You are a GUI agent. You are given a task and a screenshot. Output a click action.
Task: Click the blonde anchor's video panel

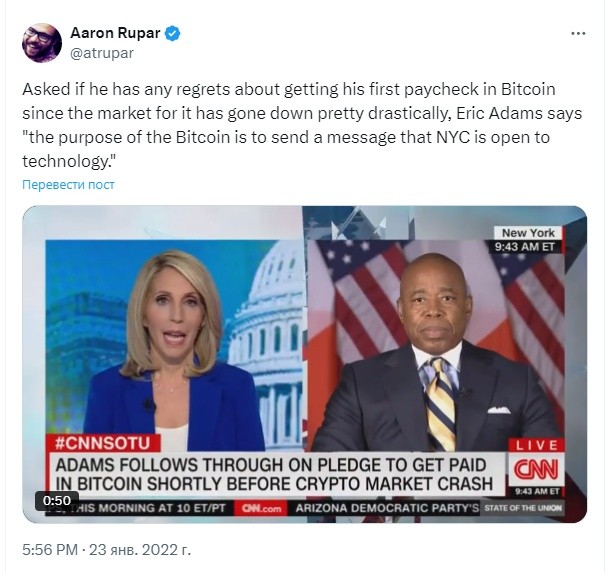click(x=175, y=345)
